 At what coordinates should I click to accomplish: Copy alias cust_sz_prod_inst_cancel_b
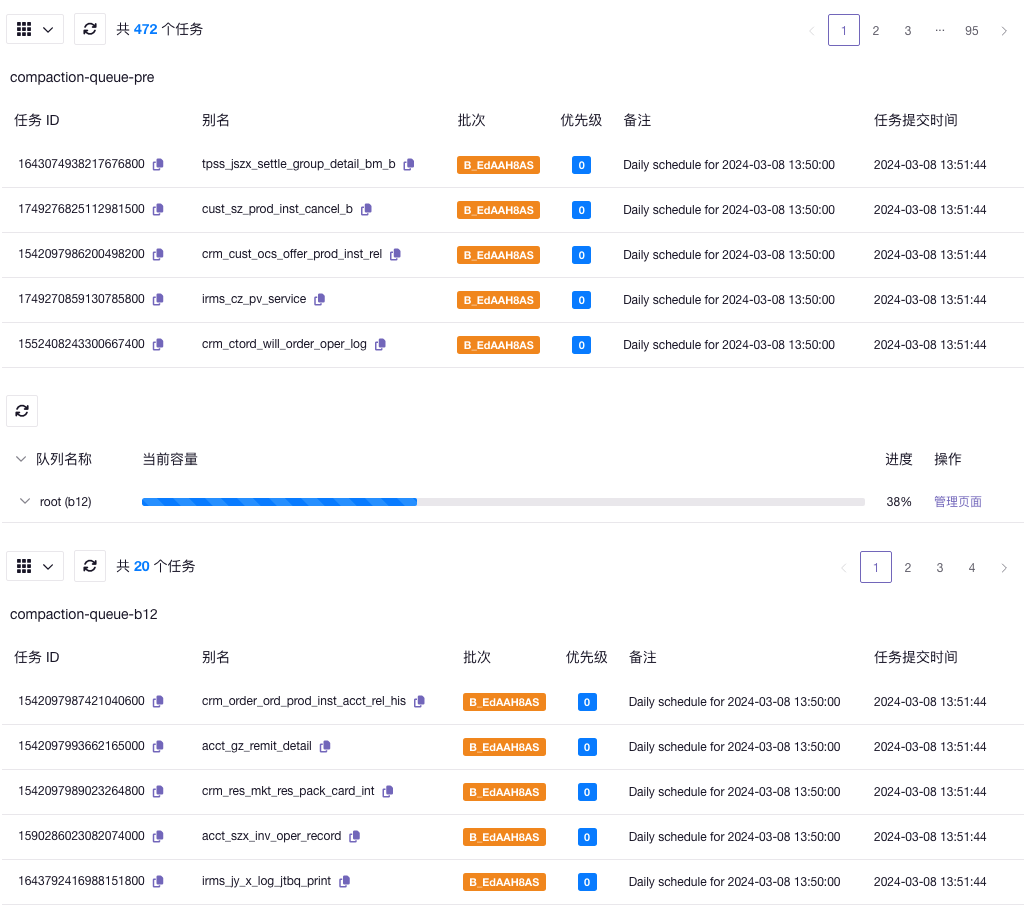tap(366, 210)
